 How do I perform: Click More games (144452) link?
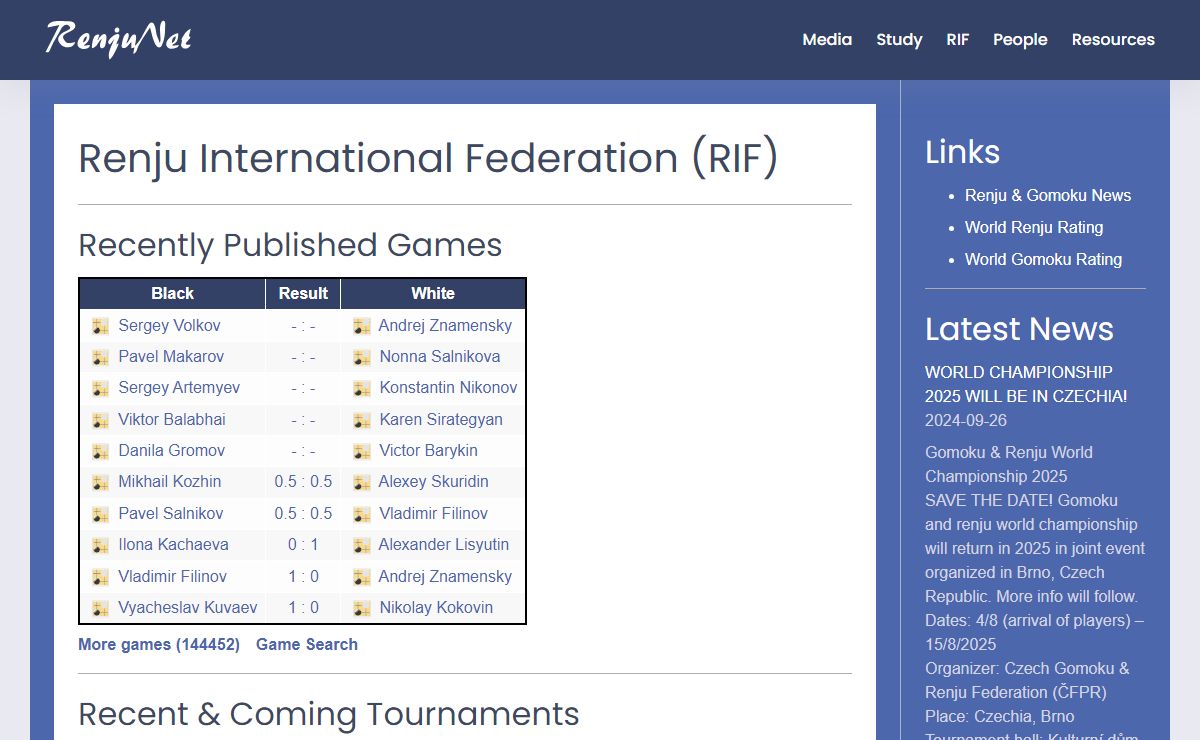click(x=159, y=644)
